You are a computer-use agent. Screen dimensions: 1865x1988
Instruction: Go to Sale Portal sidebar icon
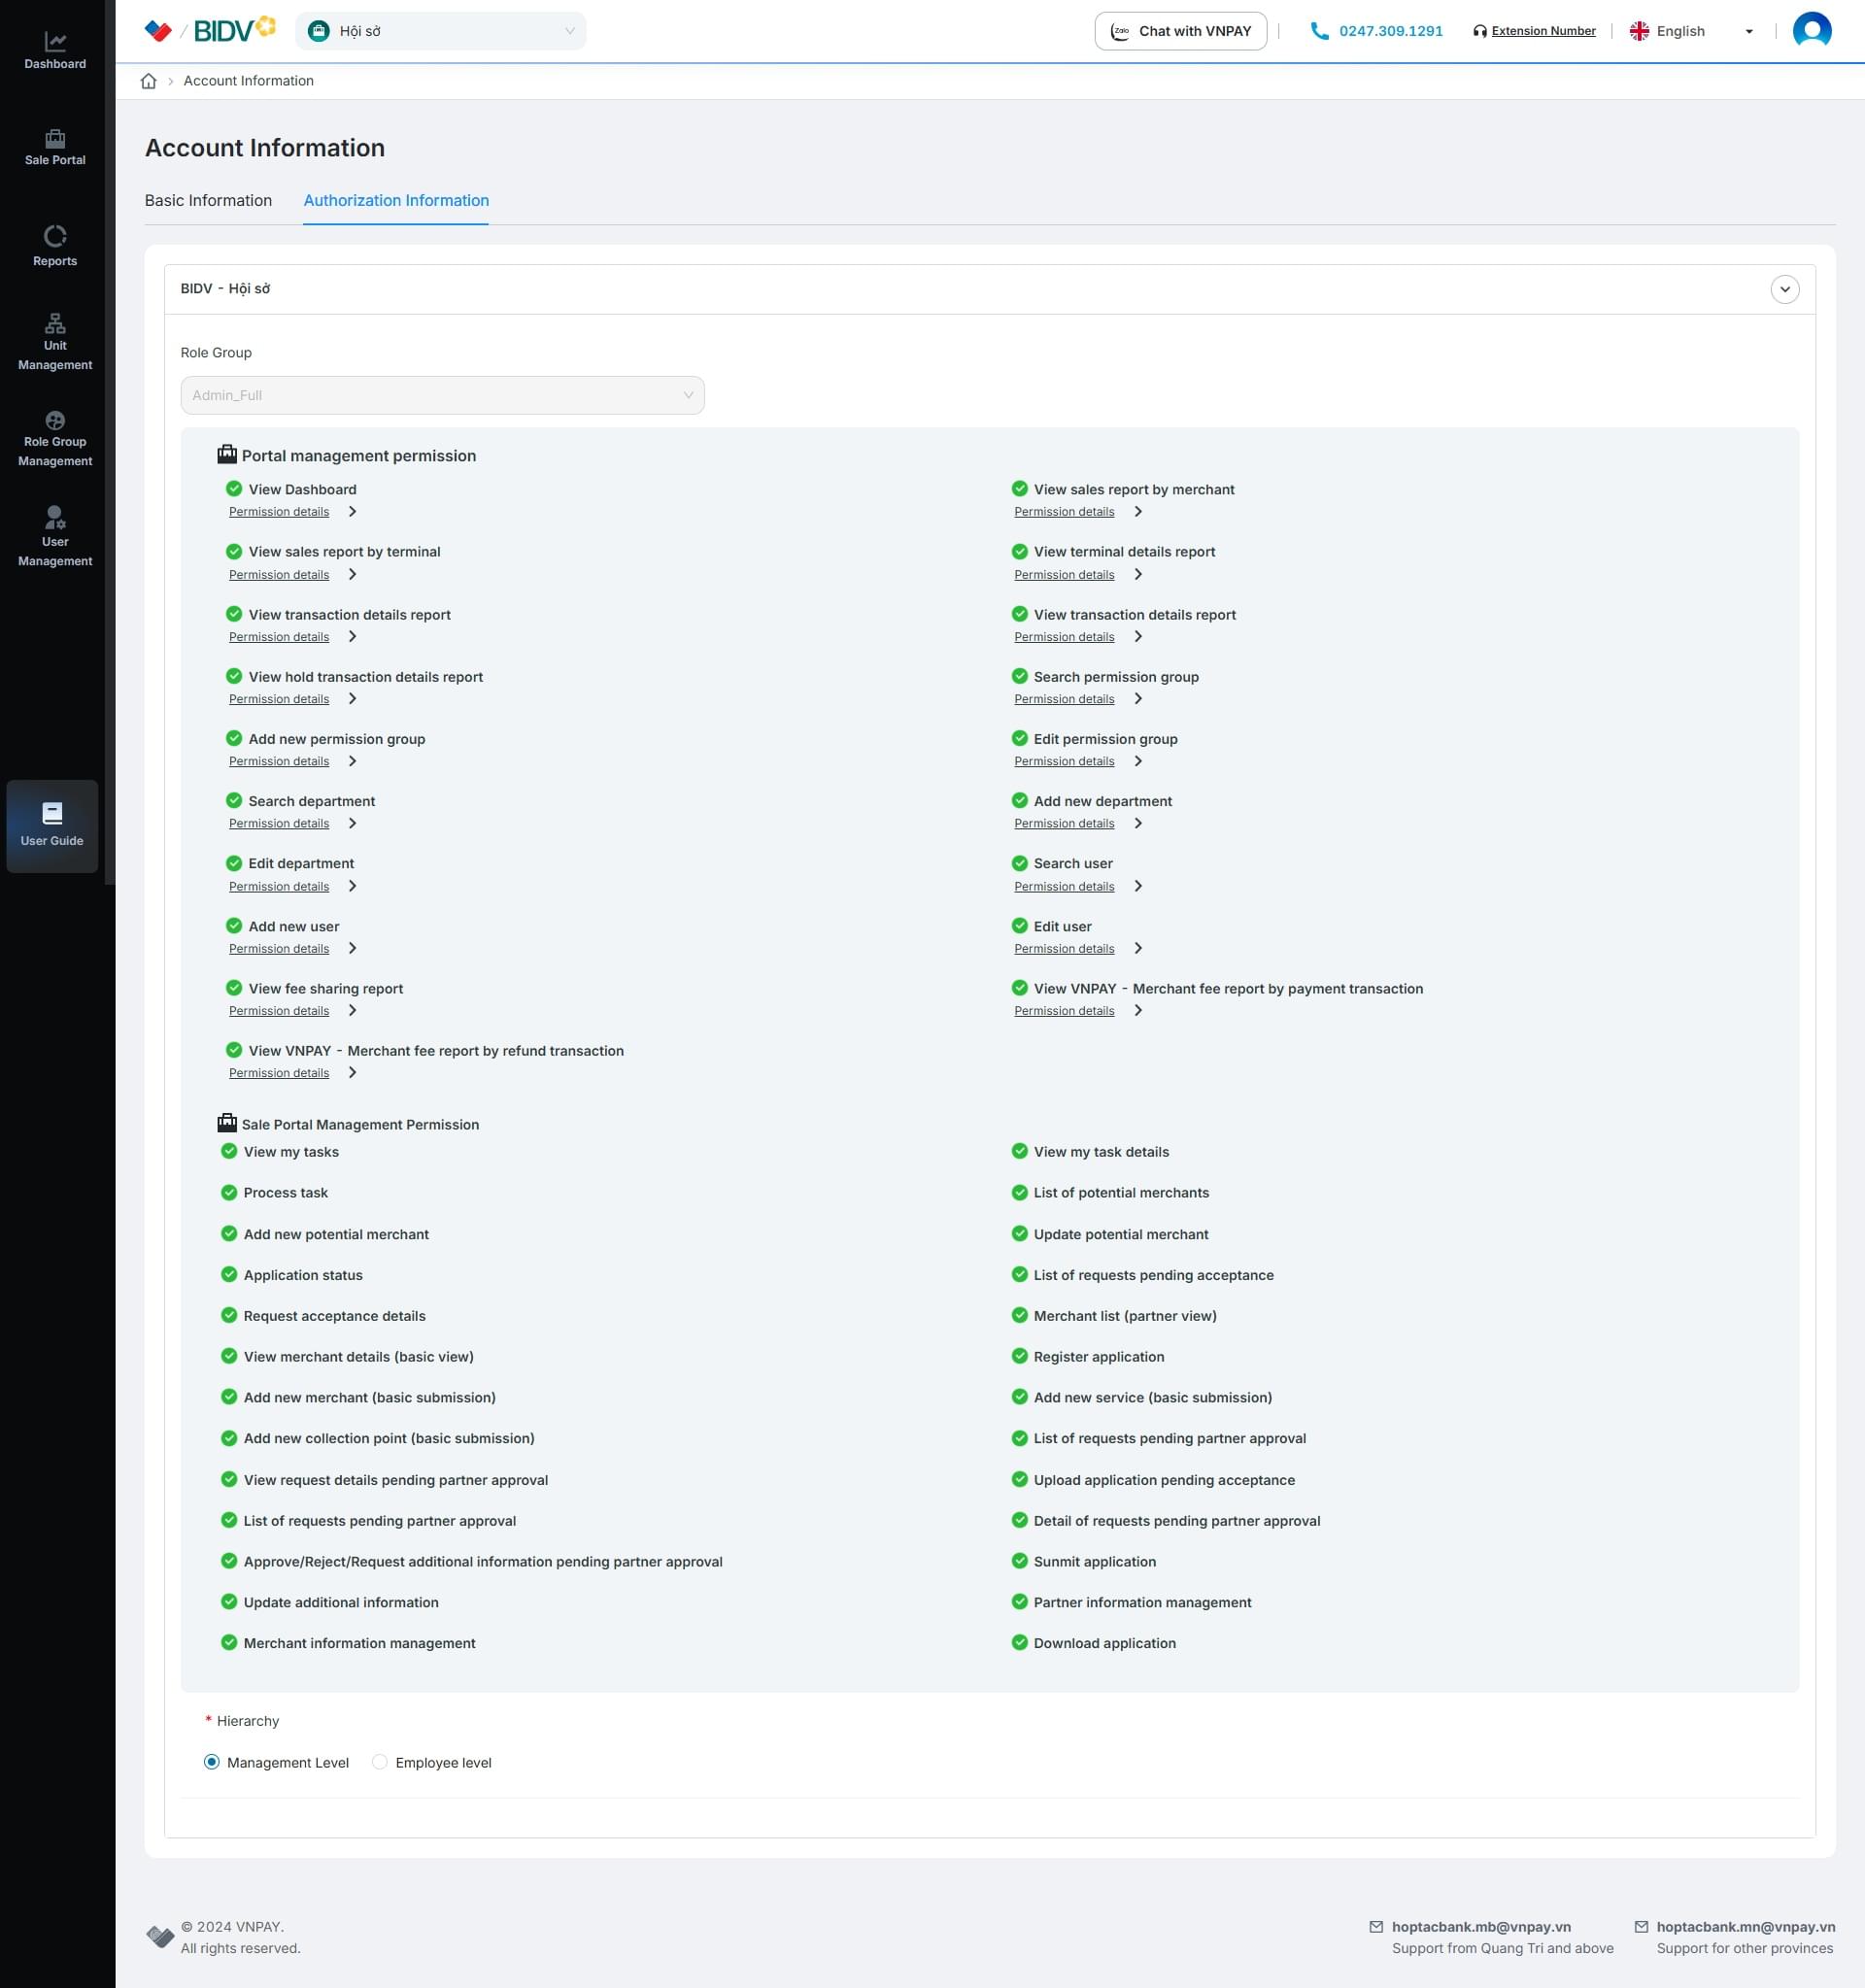[x=55, y=147]
